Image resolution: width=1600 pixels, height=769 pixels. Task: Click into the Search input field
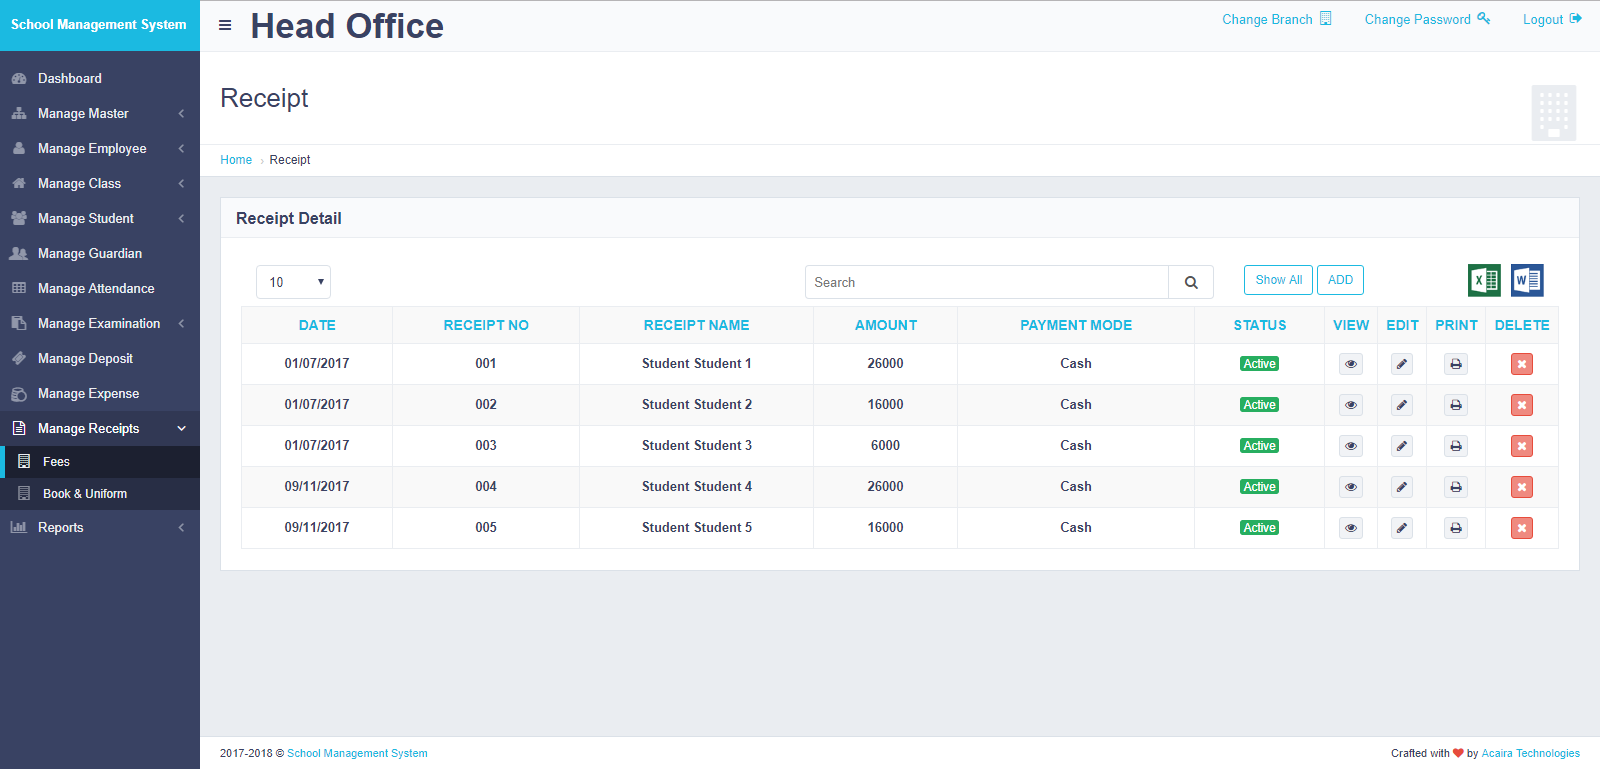point(986,283)
